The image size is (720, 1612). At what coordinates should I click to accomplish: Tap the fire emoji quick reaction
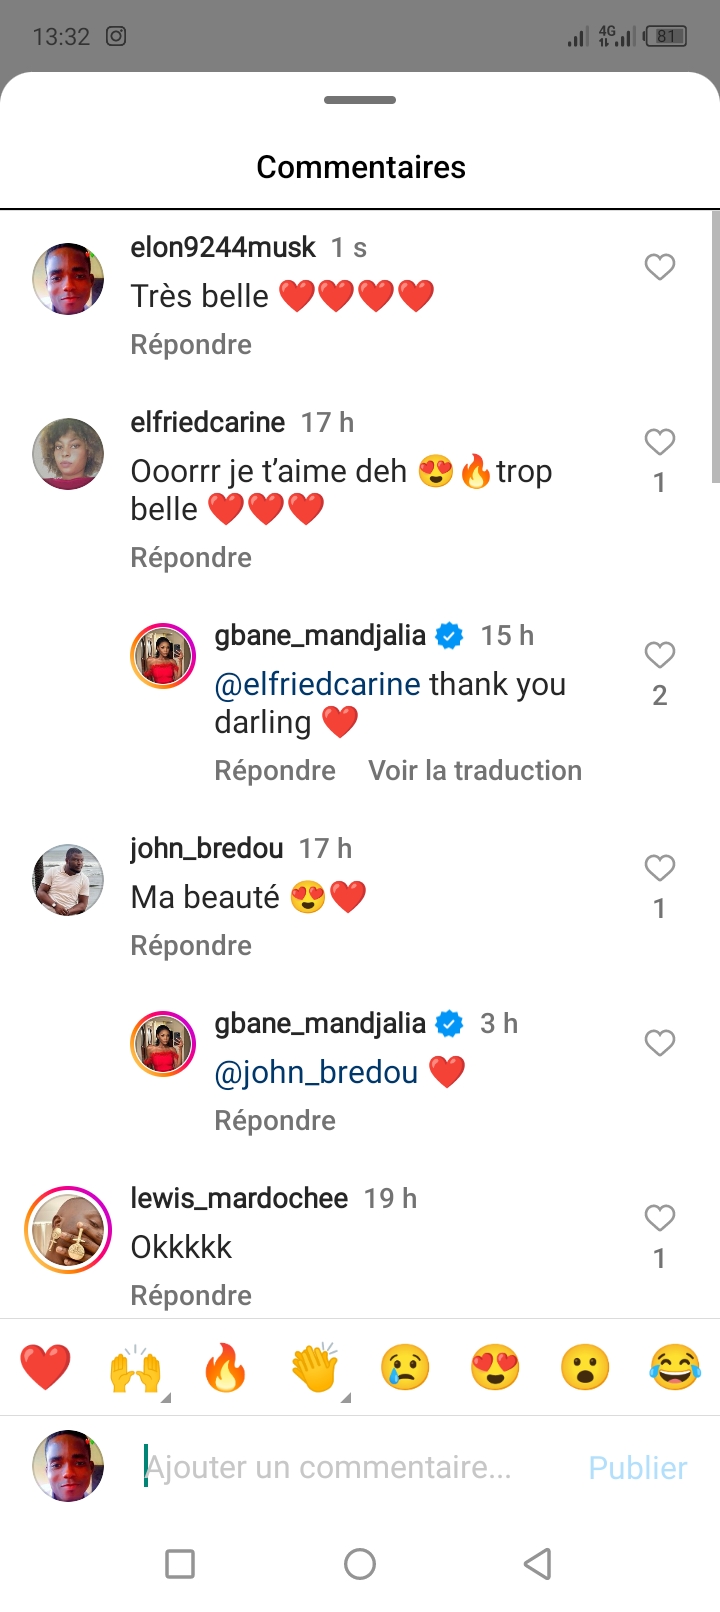225,1367
